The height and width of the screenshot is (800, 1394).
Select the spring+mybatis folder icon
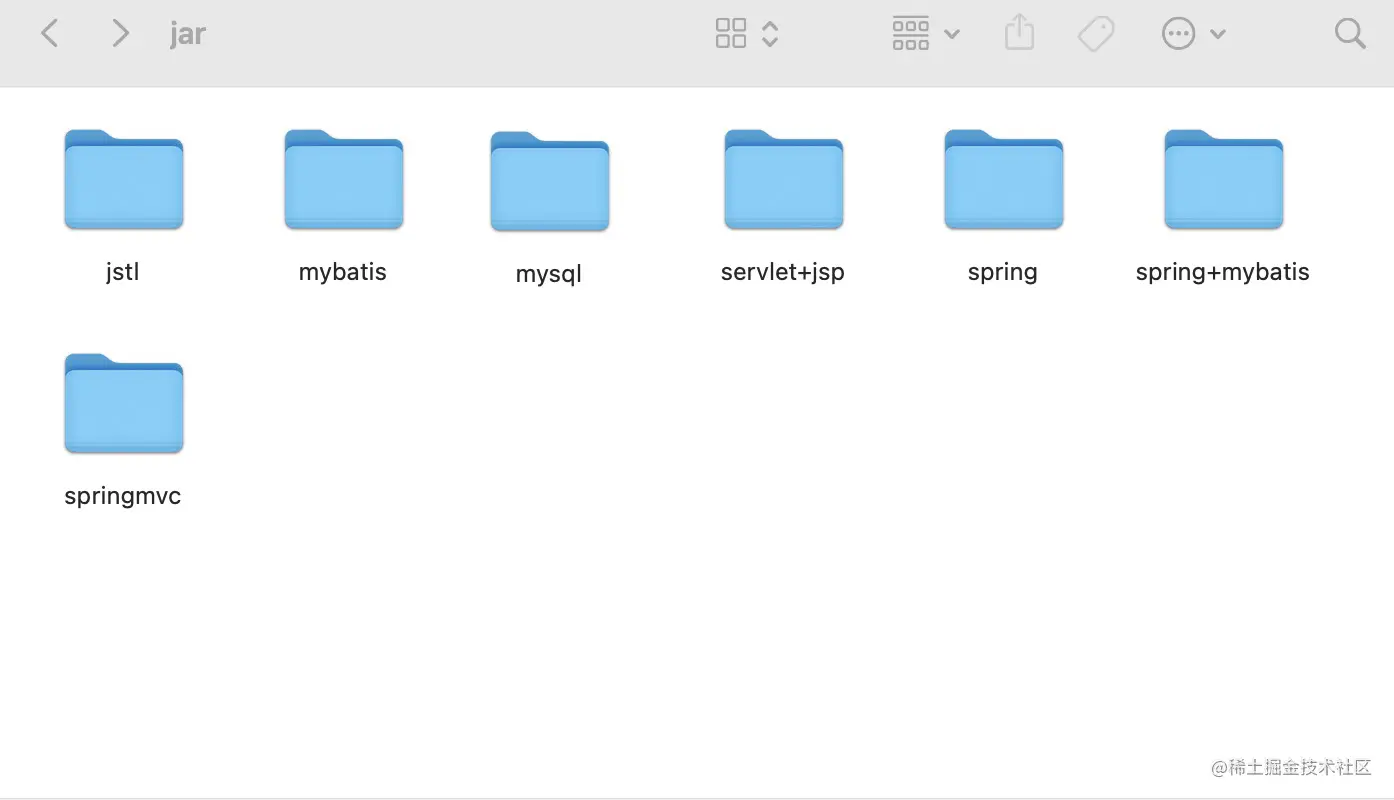[1224, 180]
